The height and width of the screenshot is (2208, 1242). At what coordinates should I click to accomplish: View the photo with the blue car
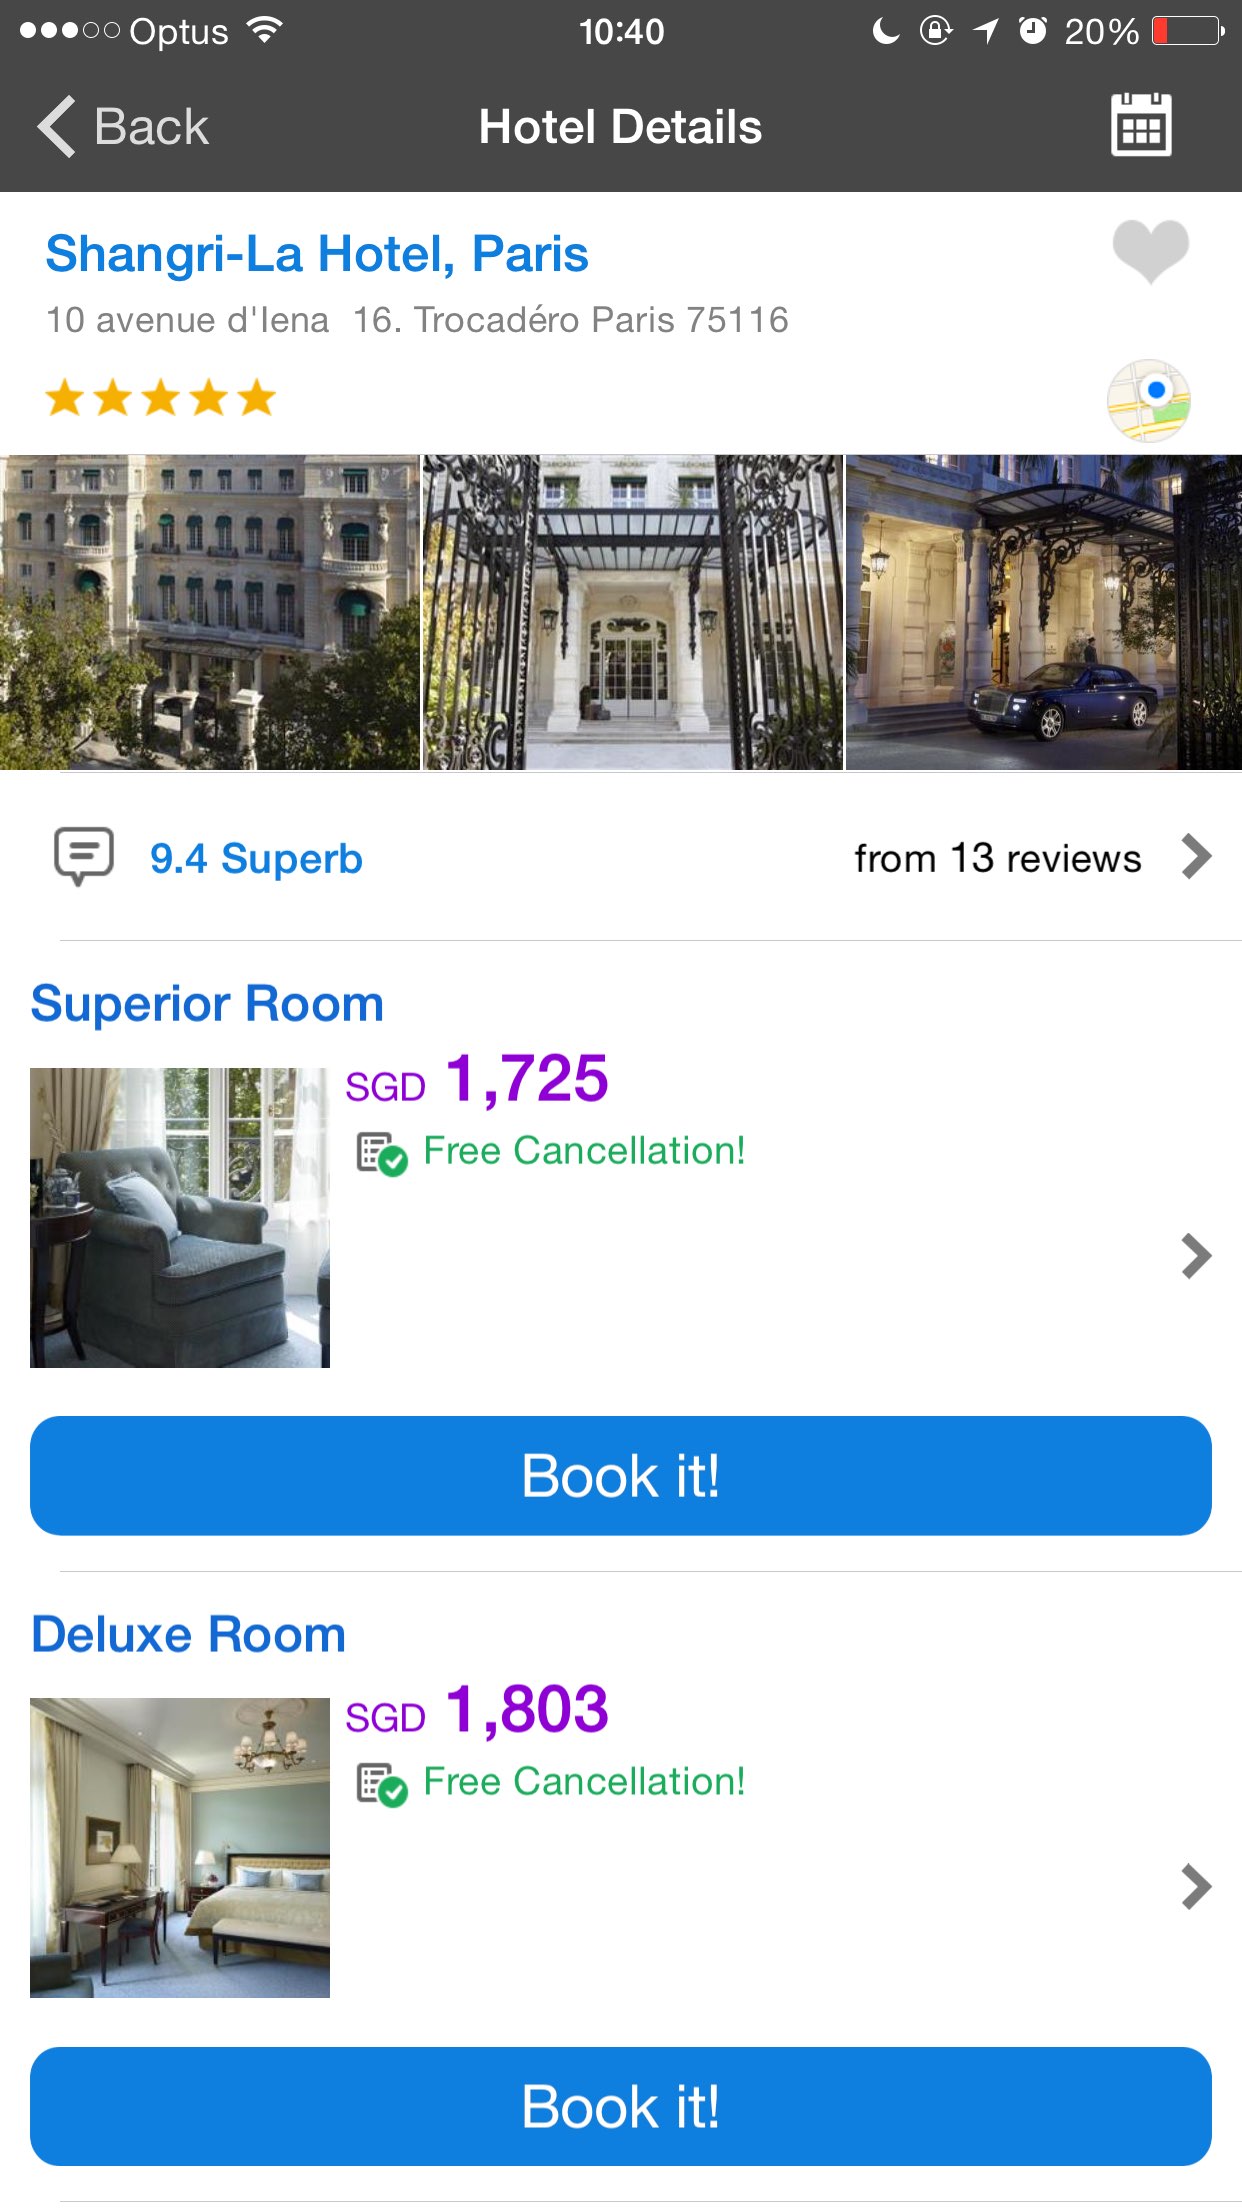click(1043, 612)
